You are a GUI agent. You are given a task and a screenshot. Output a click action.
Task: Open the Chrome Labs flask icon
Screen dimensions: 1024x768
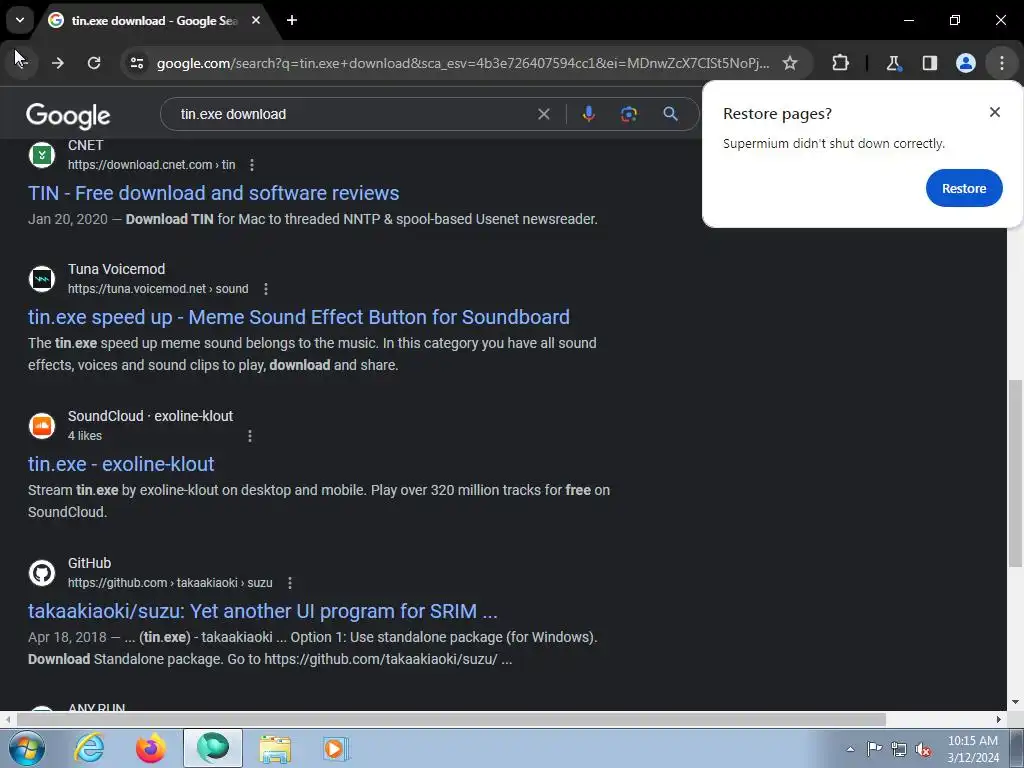pos(893,63)
